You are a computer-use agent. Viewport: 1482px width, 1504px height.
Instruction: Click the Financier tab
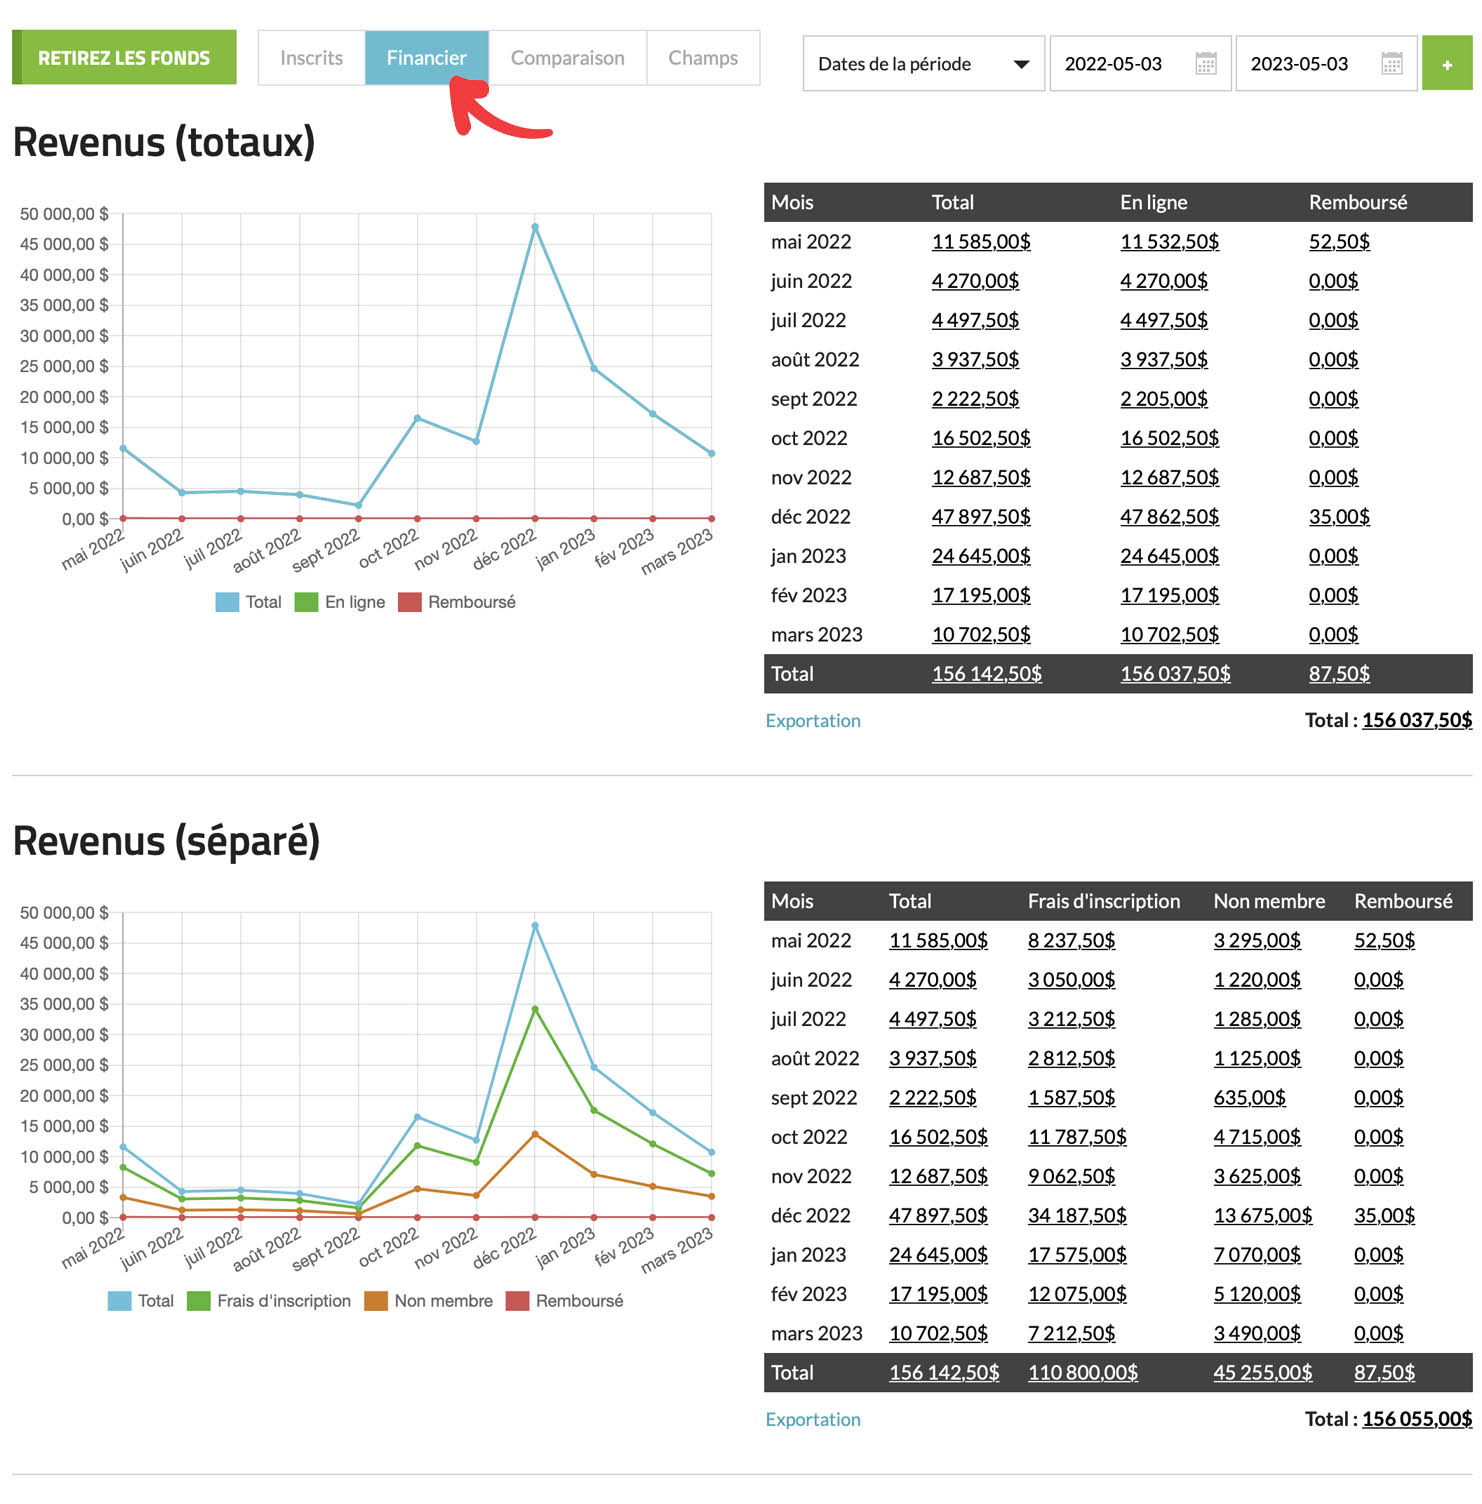[x=426, y=58]
